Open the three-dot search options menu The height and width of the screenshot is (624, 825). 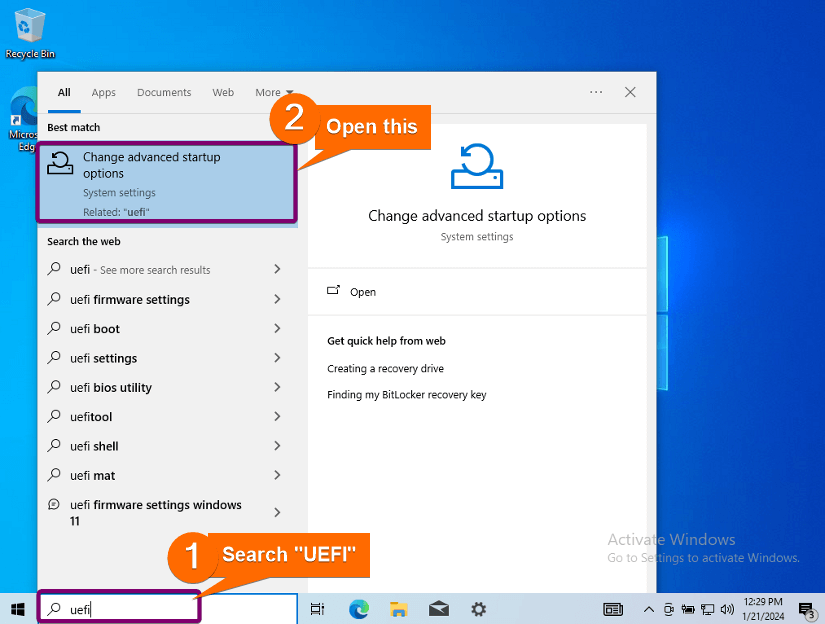point(596,92)
